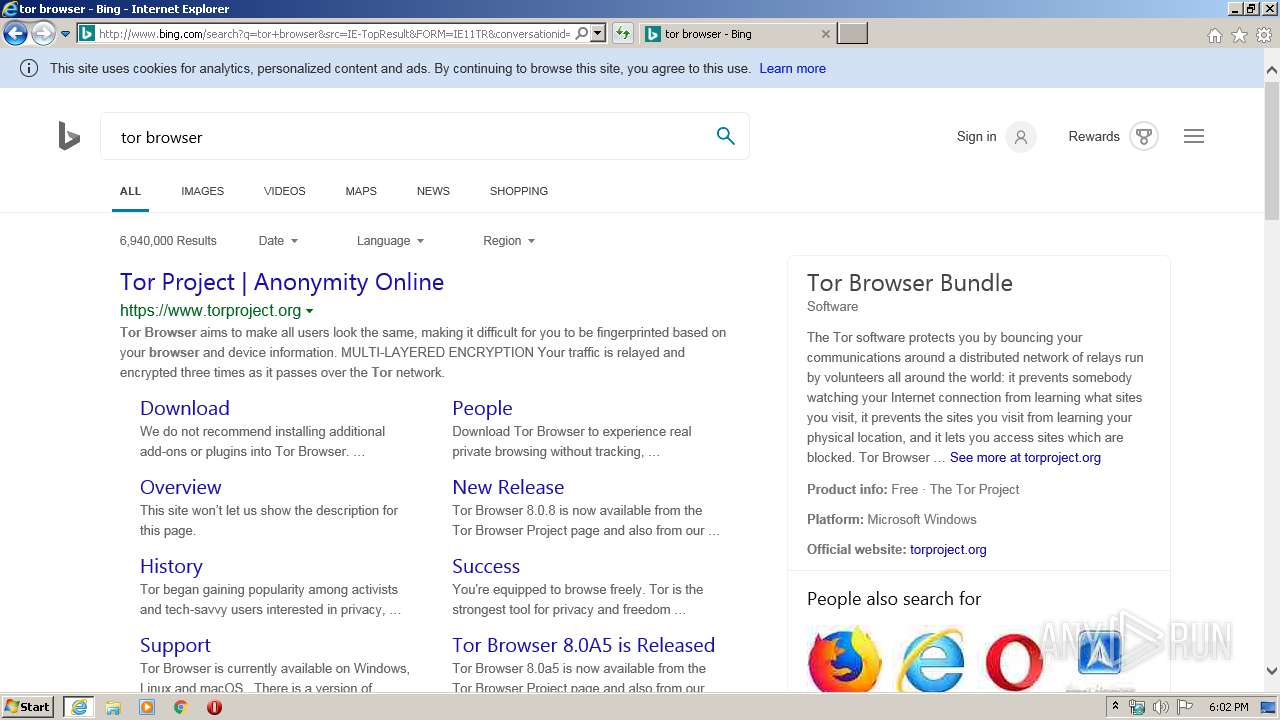Click the address bar URL field
Image resolution: width=1280 pixels, height=720 pixels.
tap(335, 34)
